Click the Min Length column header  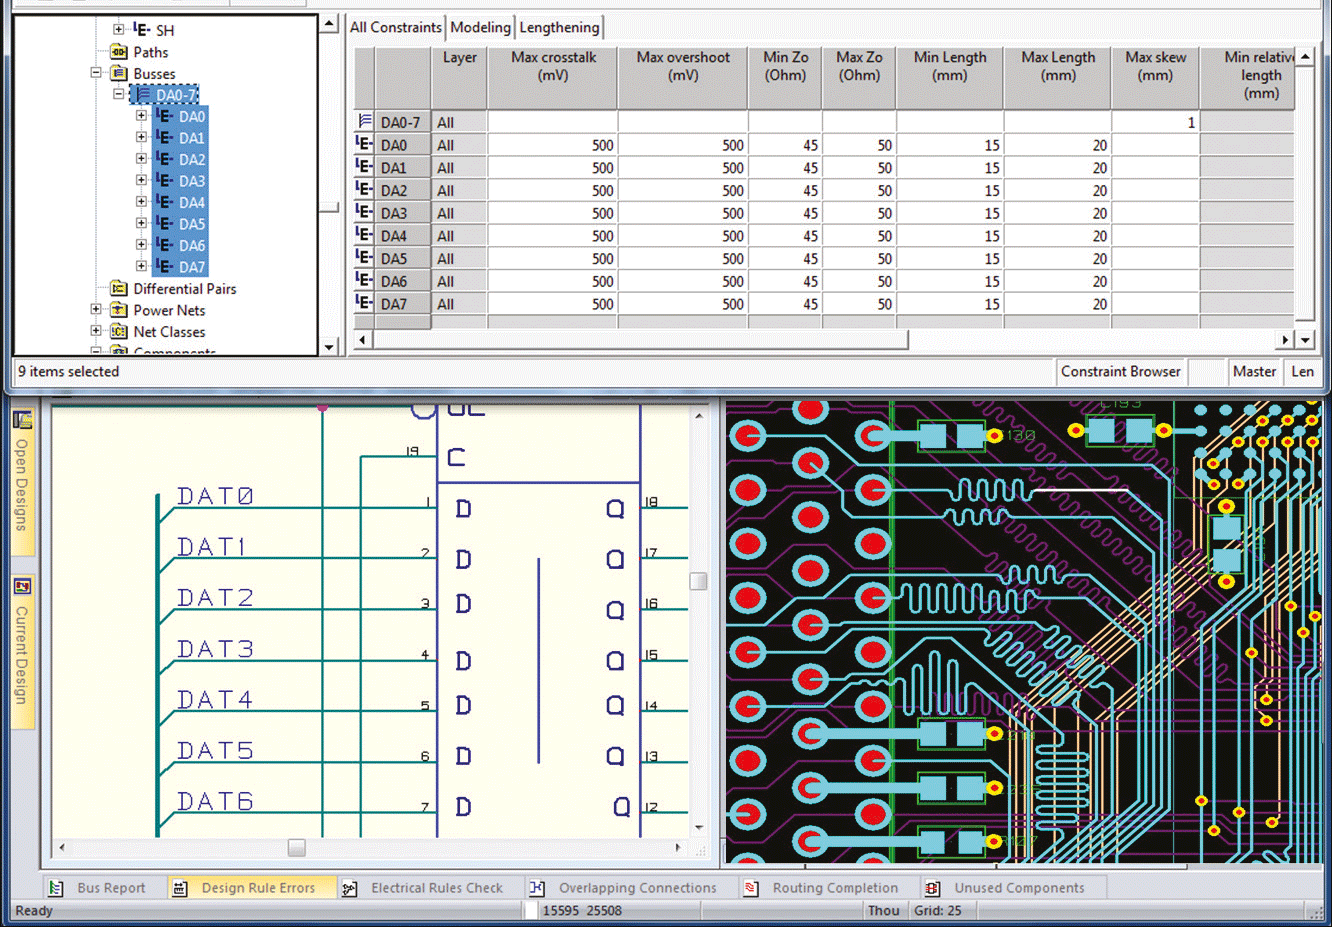click(x=950, y=77)
